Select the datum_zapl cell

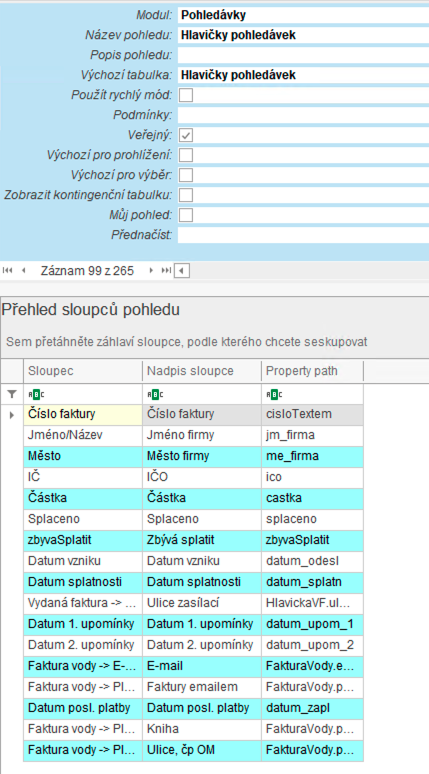coord(312,708)
